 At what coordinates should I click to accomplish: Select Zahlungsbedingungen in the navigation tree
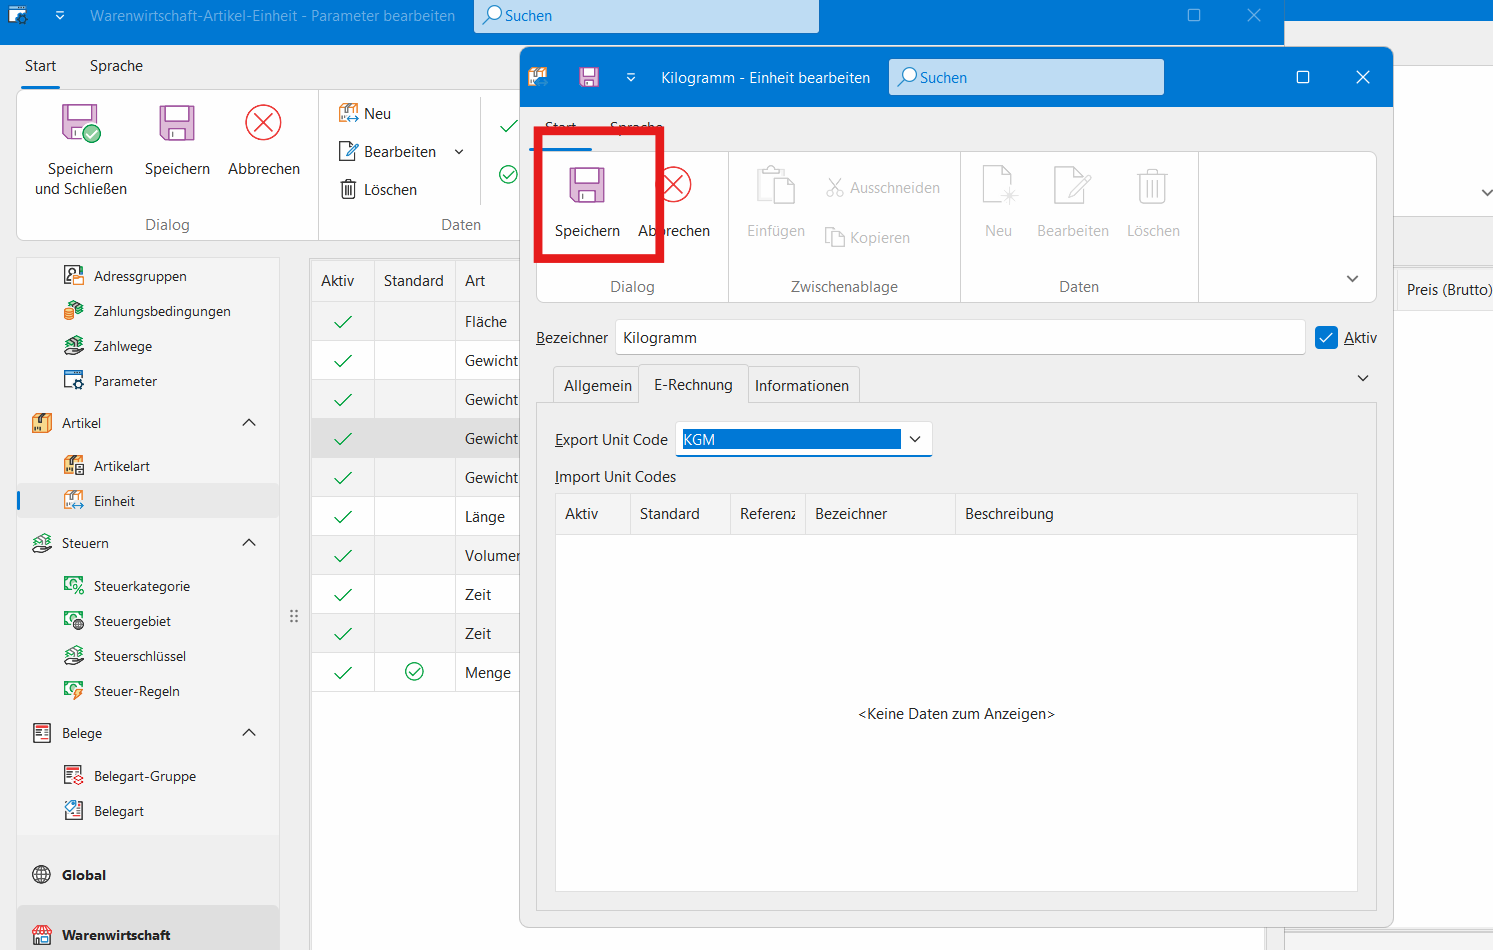[161, 311]
